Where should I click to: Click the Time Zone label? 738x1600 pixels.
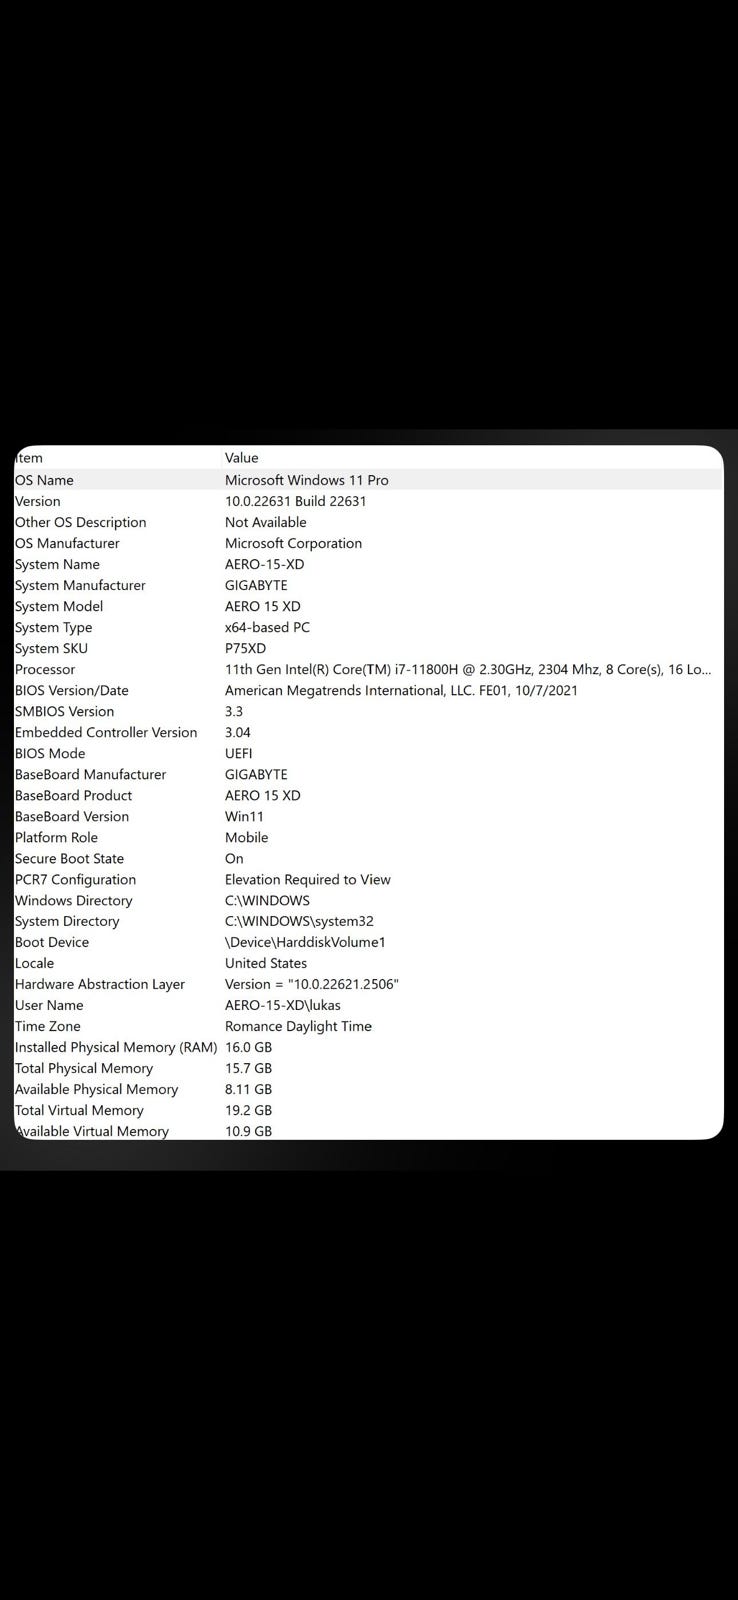point(47,1026)
